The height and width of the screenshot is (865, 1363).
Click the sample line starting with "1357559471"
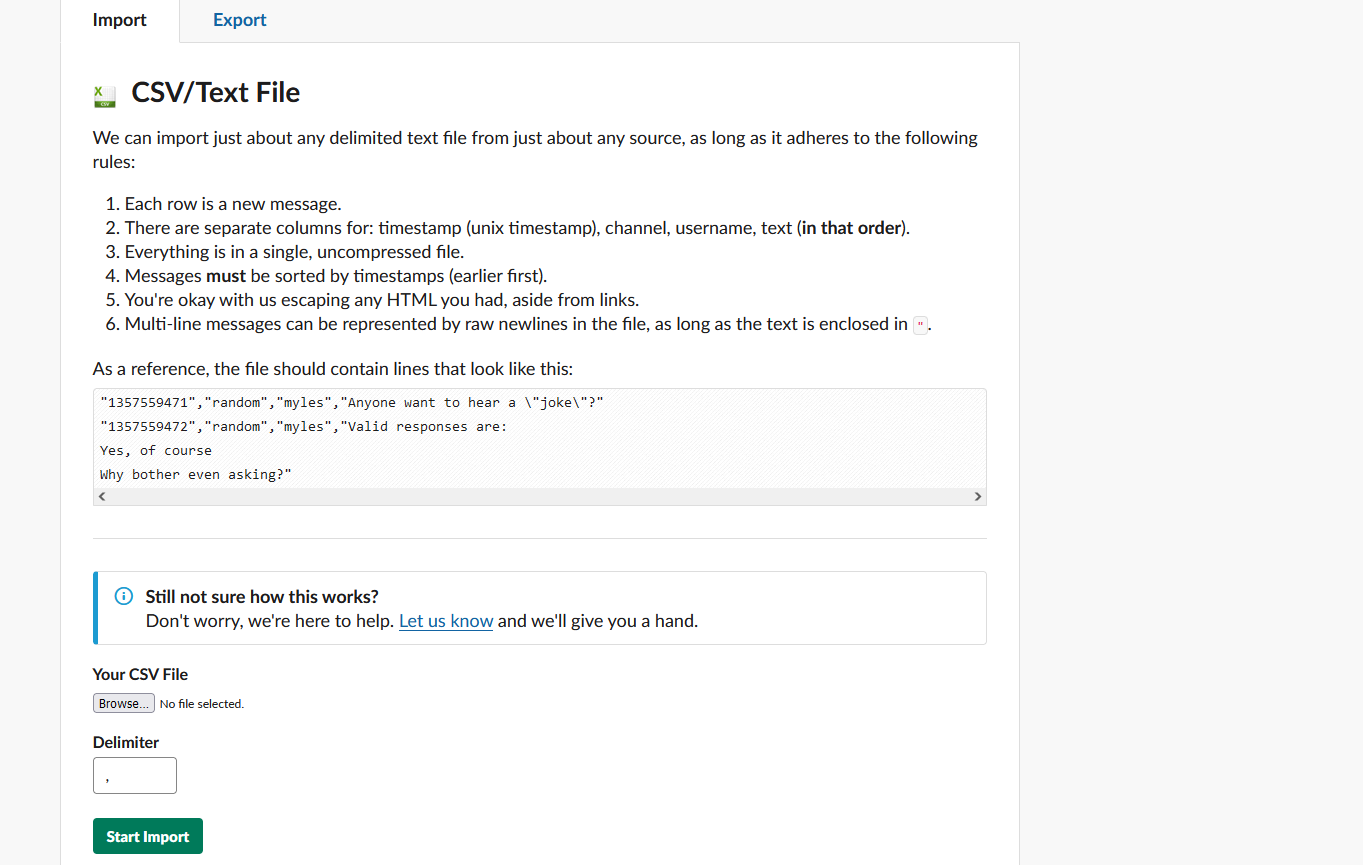click(352, 403)
